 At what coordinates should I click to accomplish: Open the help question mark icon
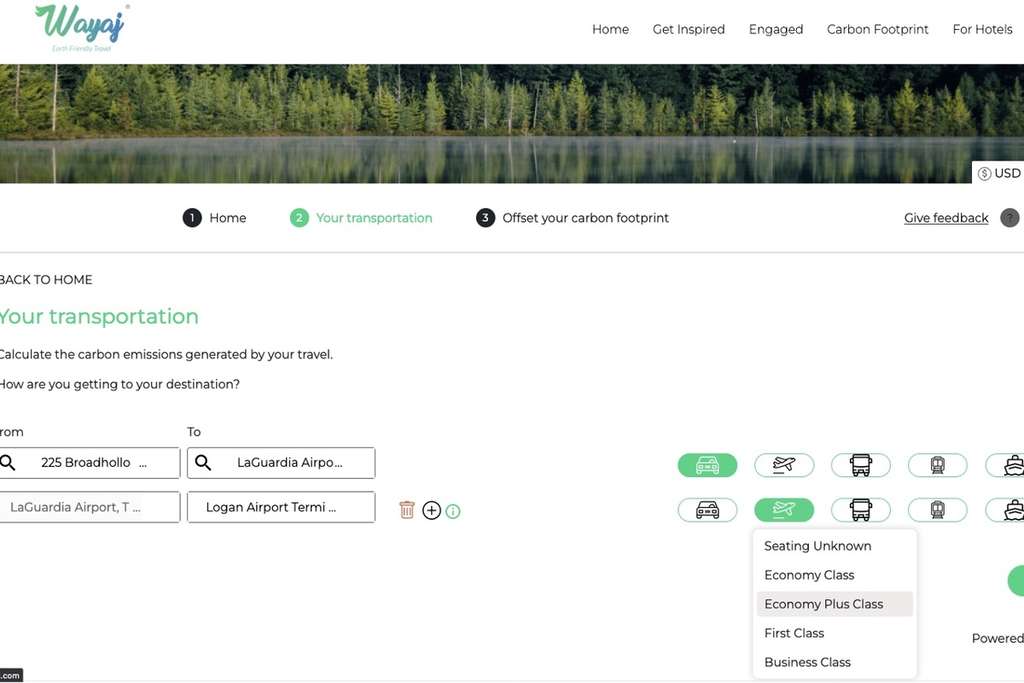[x=1009, y=217]
